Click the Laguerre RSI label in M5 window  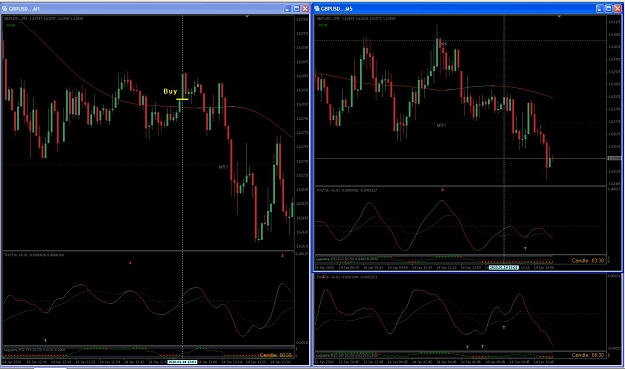tap(347, 259)
